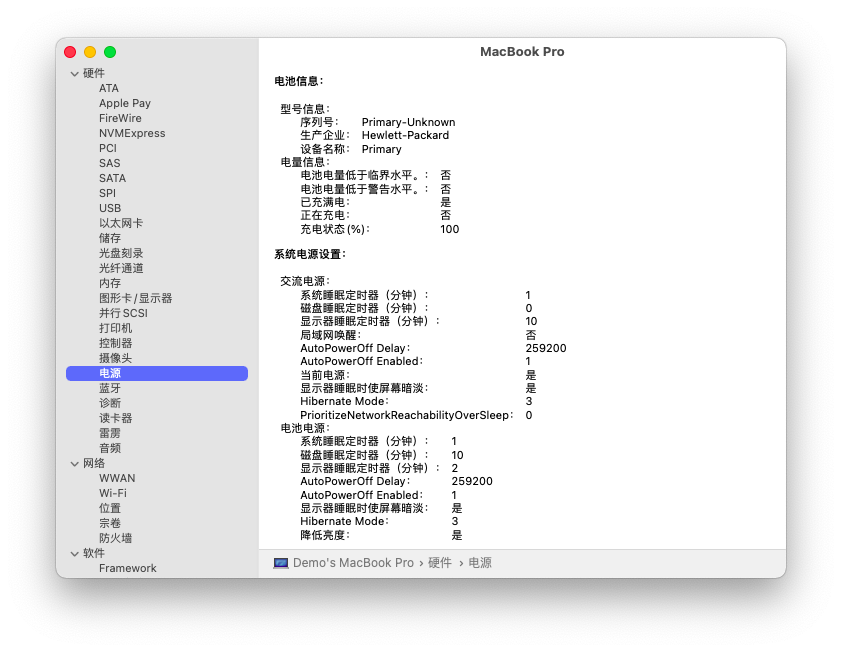Close the window with the red button
The height and width of the screenshot is (652, 842).
(x=70, y=52)
